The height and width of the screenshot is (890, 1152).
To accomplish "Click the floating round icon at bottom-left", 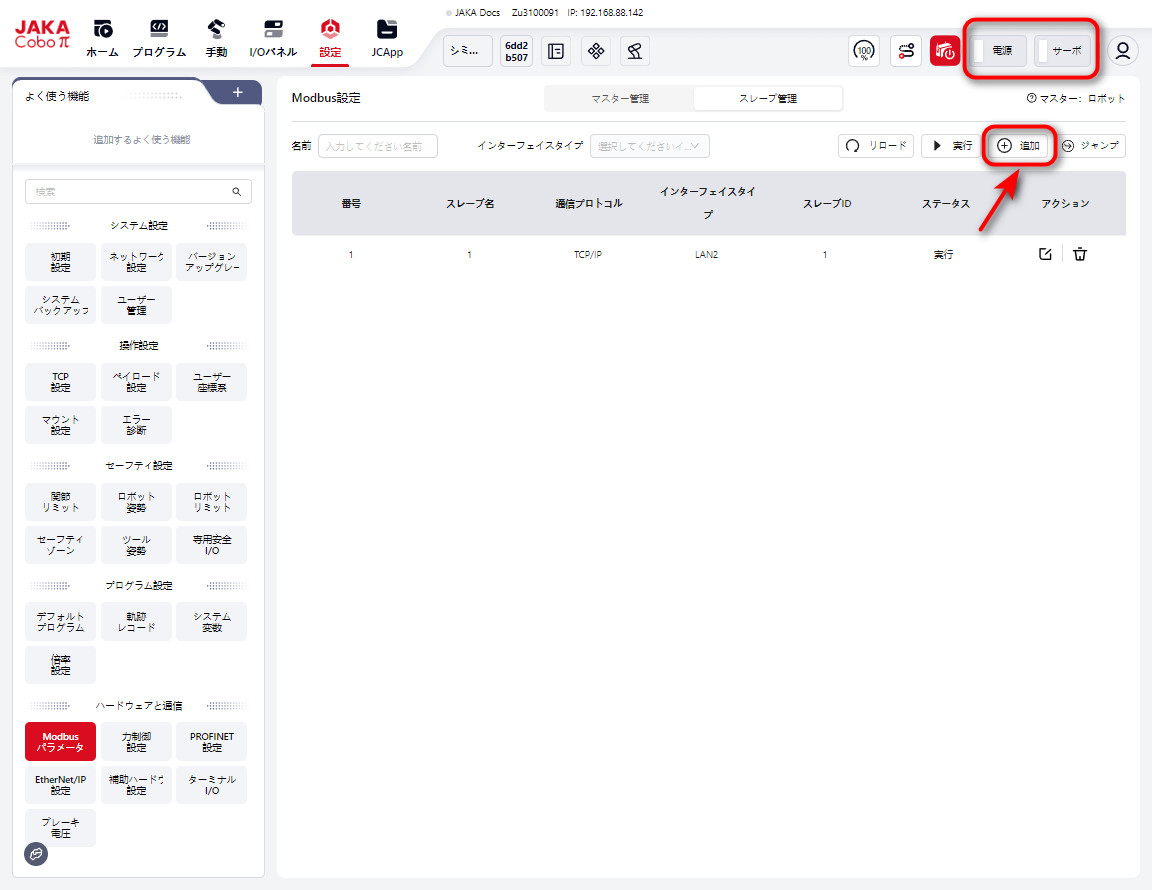I will [36, 853].
